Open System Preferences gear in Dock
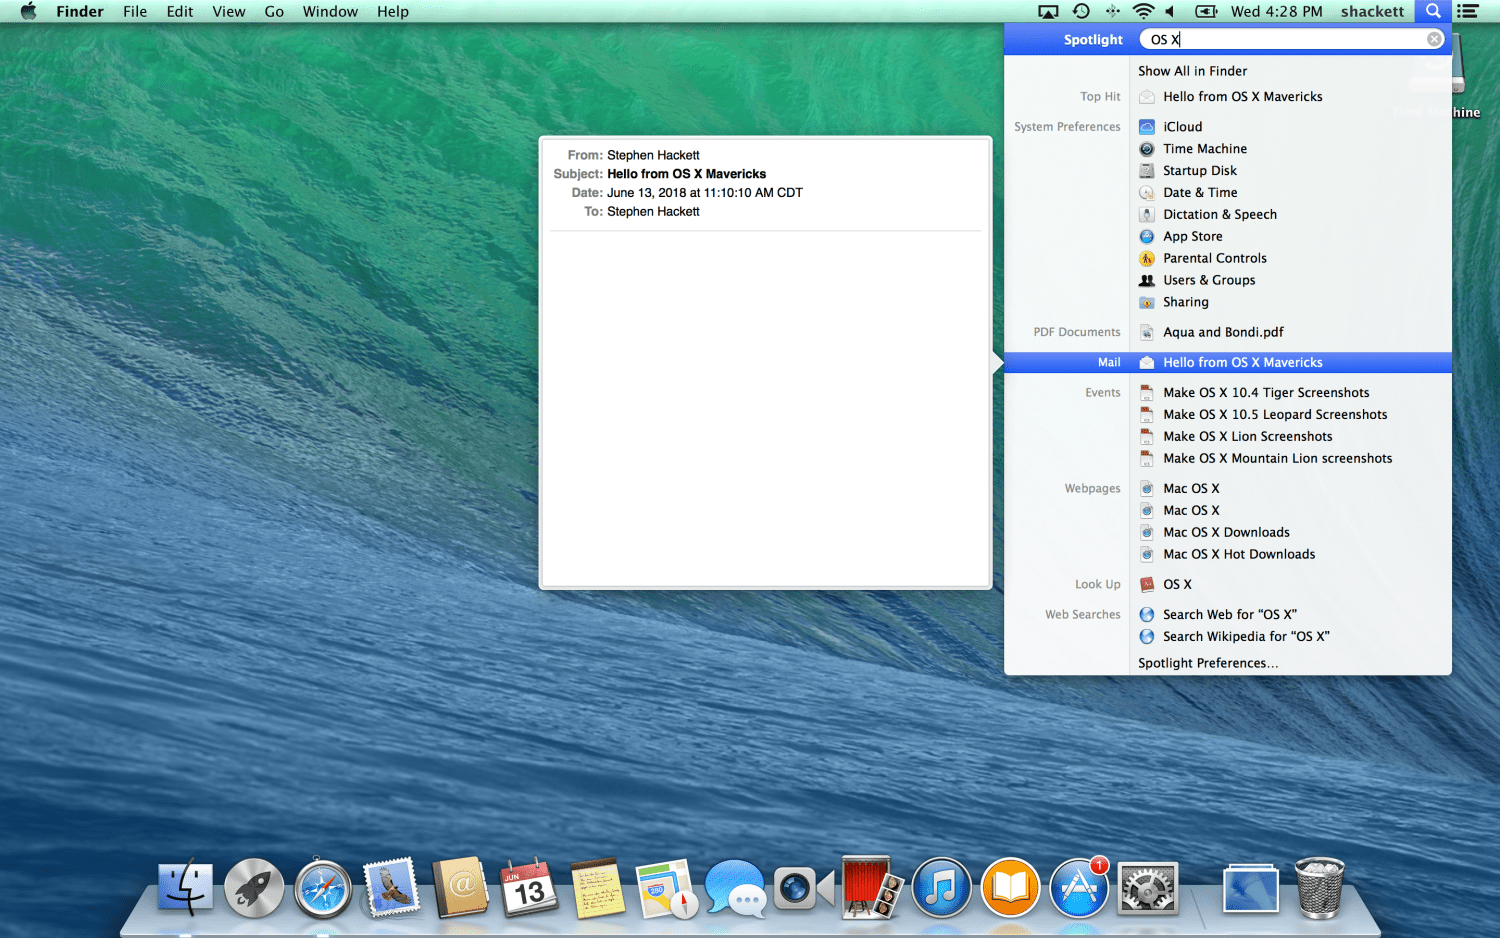Viewport: 1500px width, 938px height. [1148, 889]
